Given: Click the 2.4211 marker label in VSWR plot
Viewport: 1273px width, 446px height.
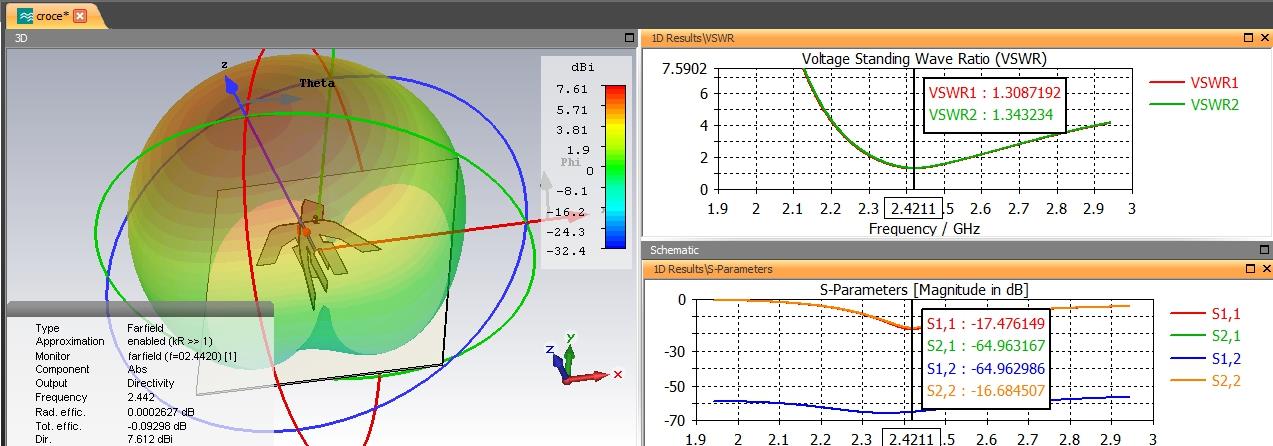Looking at the screenshot, I should tap(912, 209).
